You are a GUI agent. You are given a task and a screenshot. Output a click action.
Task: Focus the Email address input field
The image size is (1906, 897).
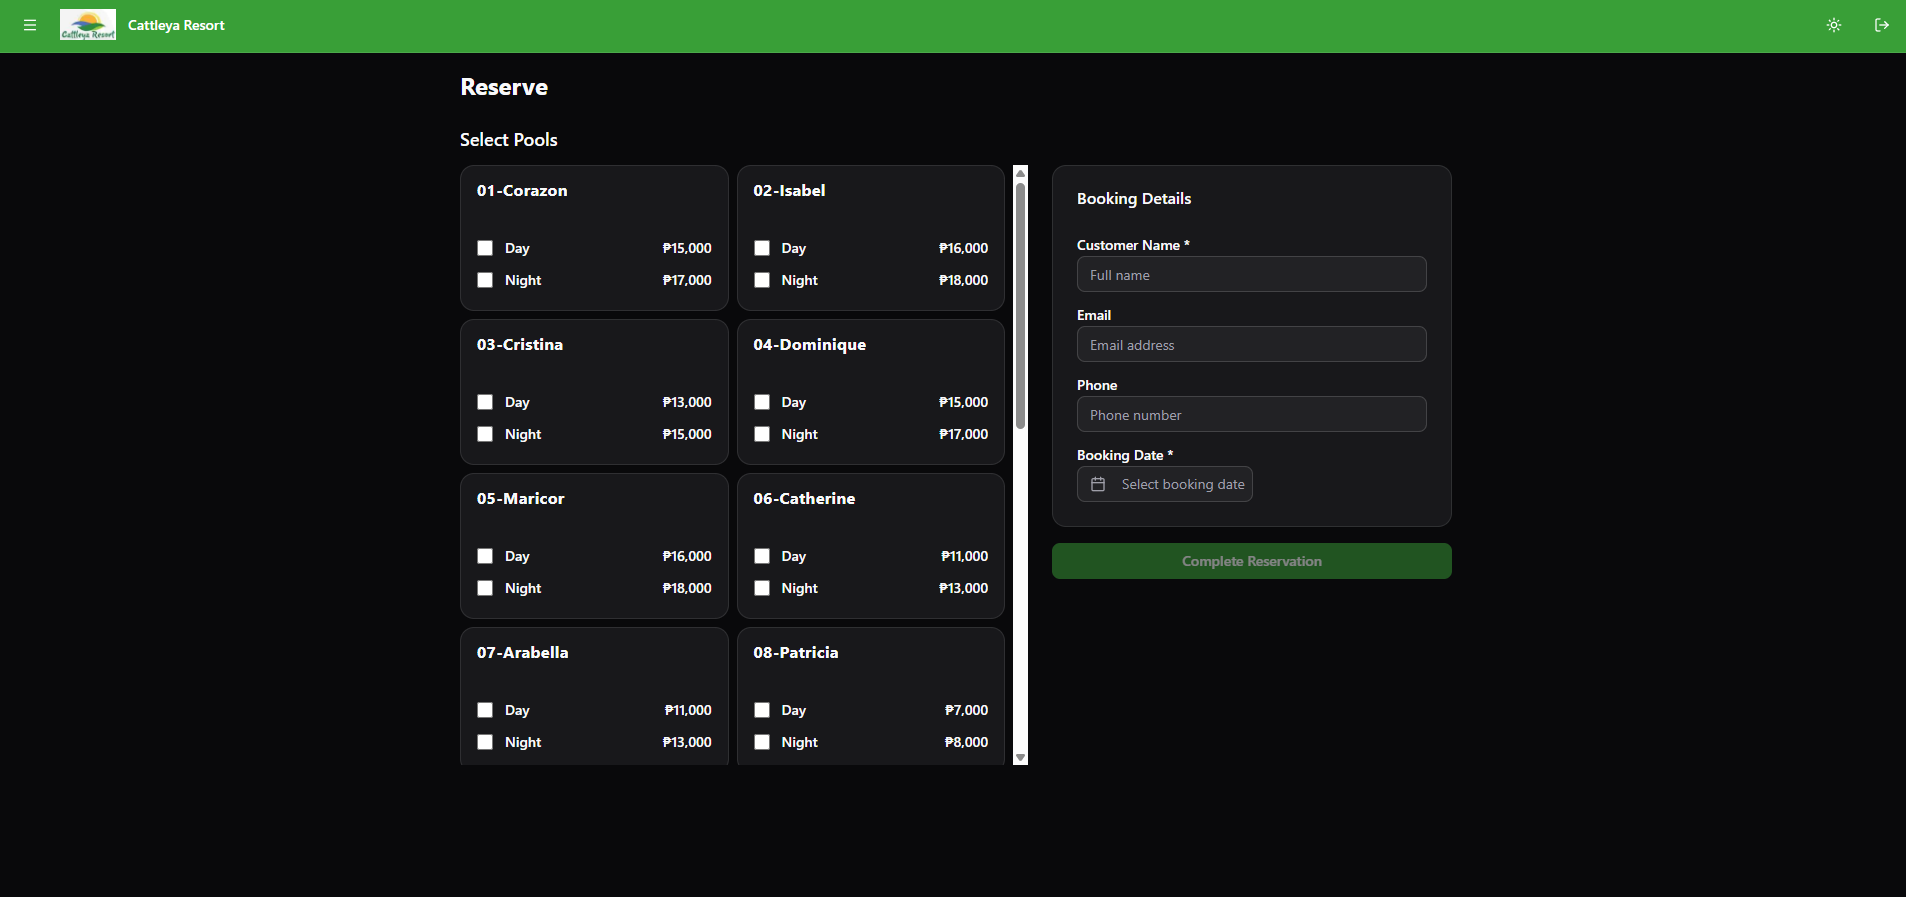(1252, 344)
